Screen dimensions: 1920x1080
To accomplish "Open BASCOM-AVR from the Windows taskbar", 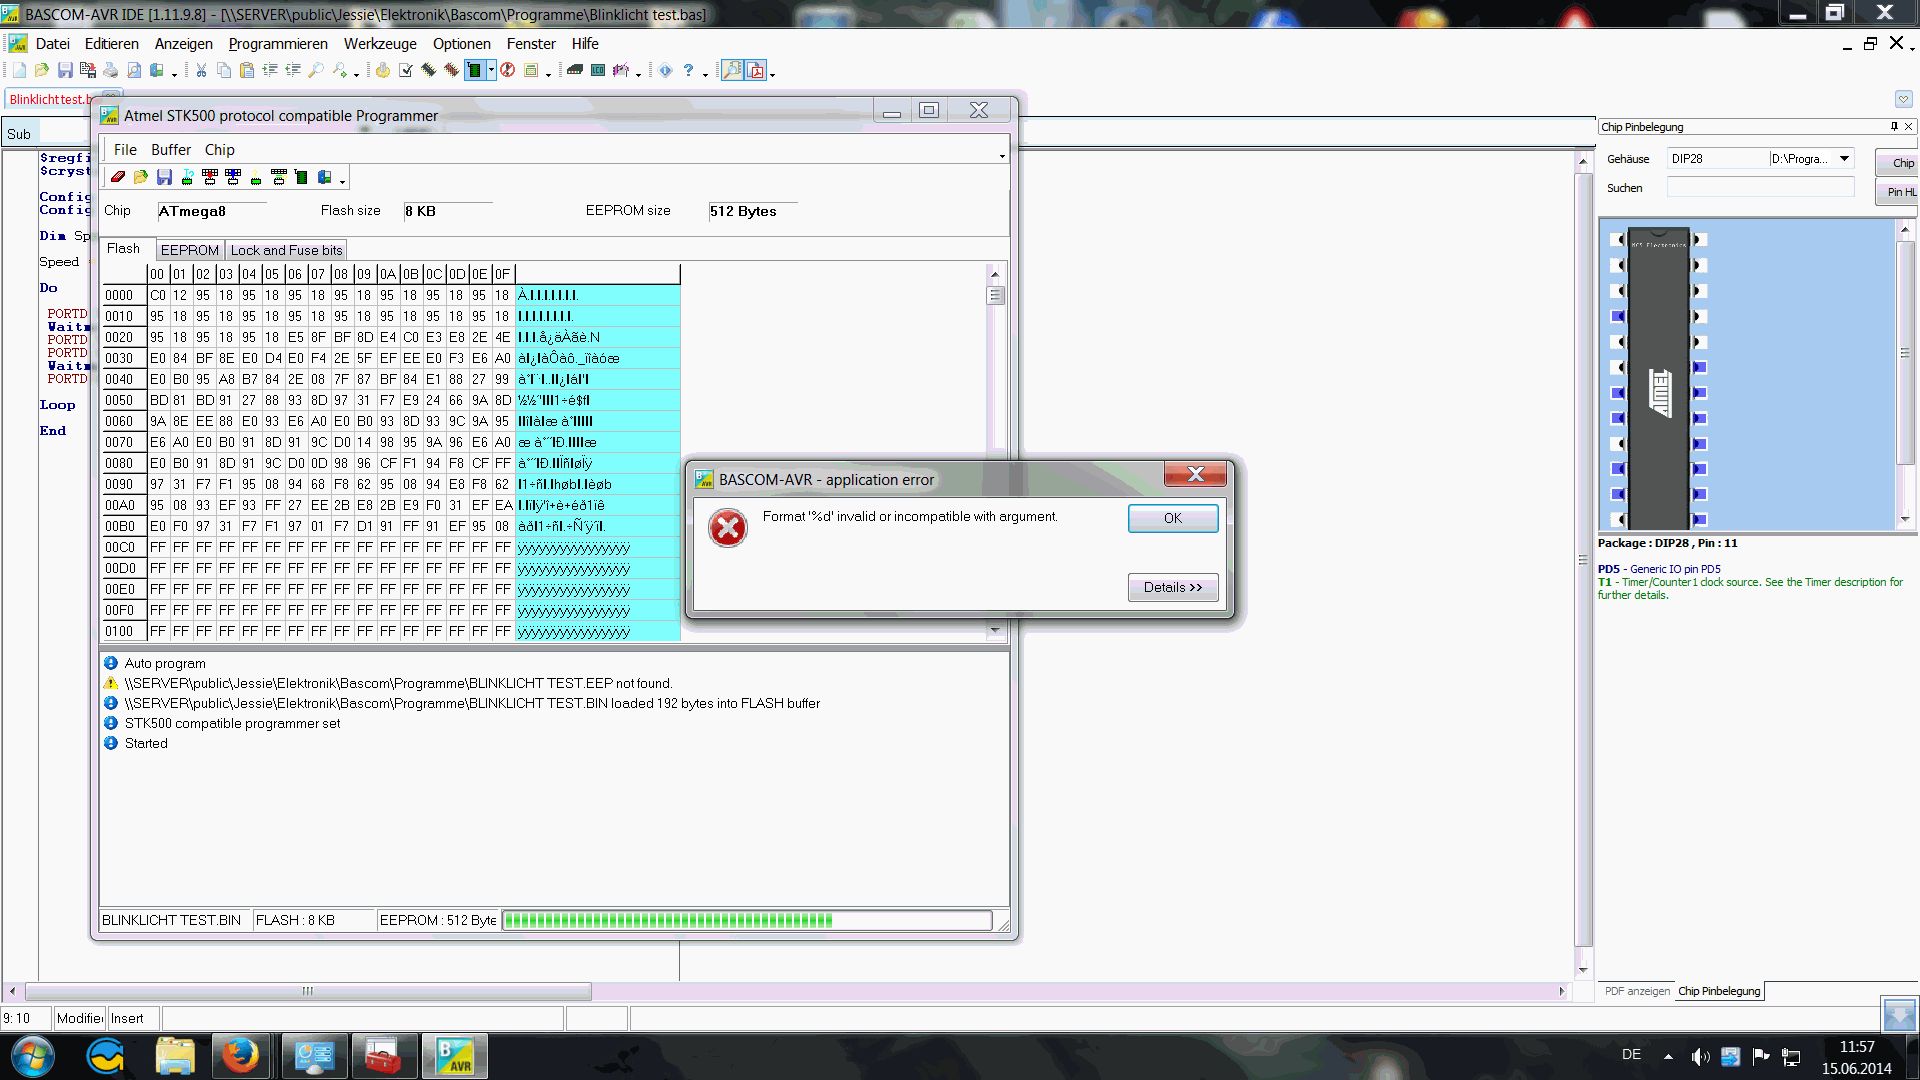I will [454, 1056].
